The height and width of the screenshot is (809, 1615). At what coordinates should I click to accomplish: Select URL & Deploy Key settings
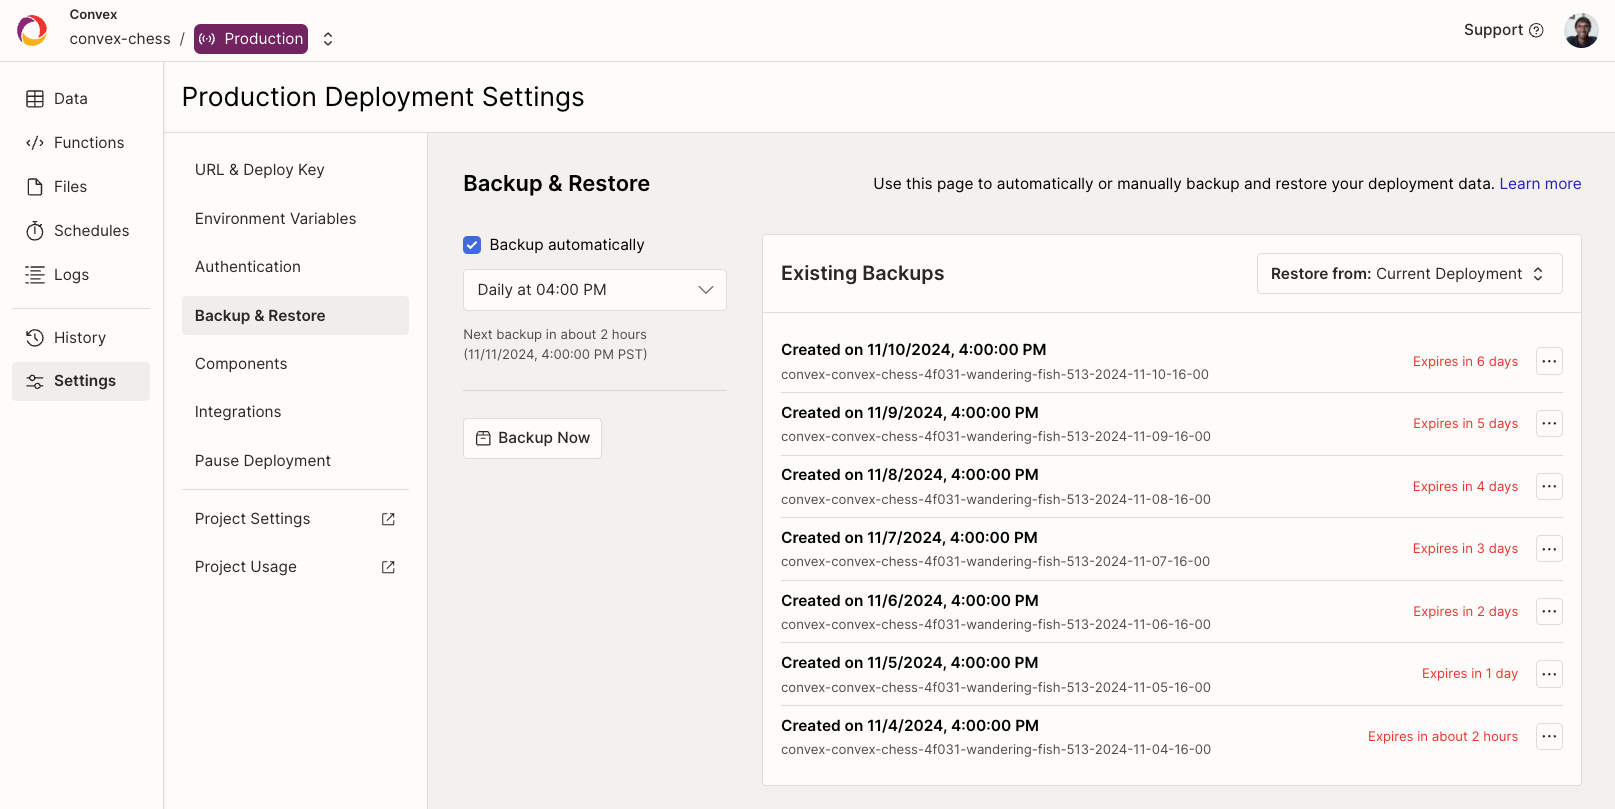[295, 170]
